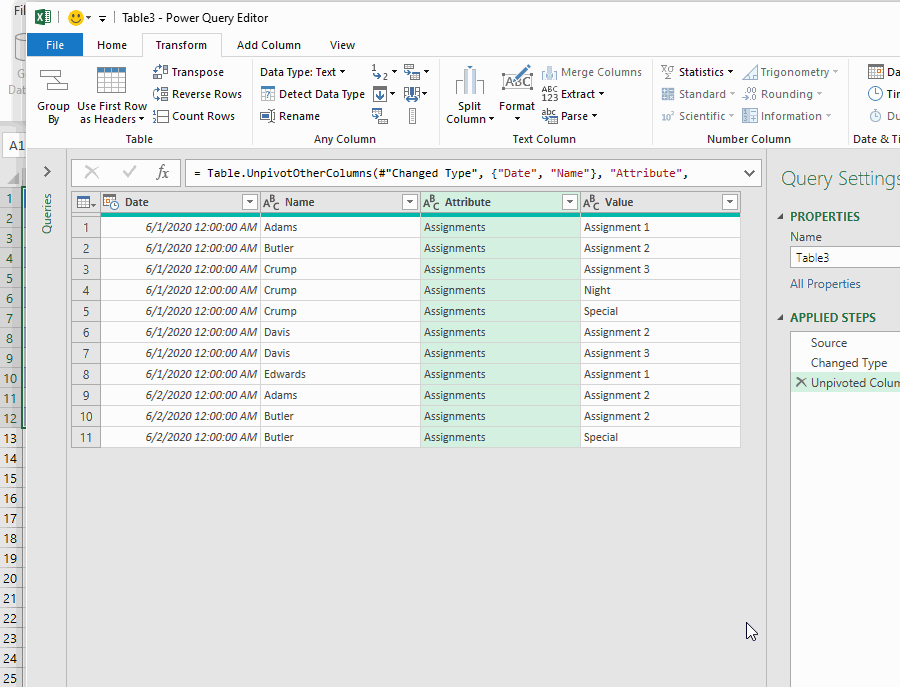Switch to the Add Column ribbon tab
Viewport: 900px width, 687px height.
(267, 45)
